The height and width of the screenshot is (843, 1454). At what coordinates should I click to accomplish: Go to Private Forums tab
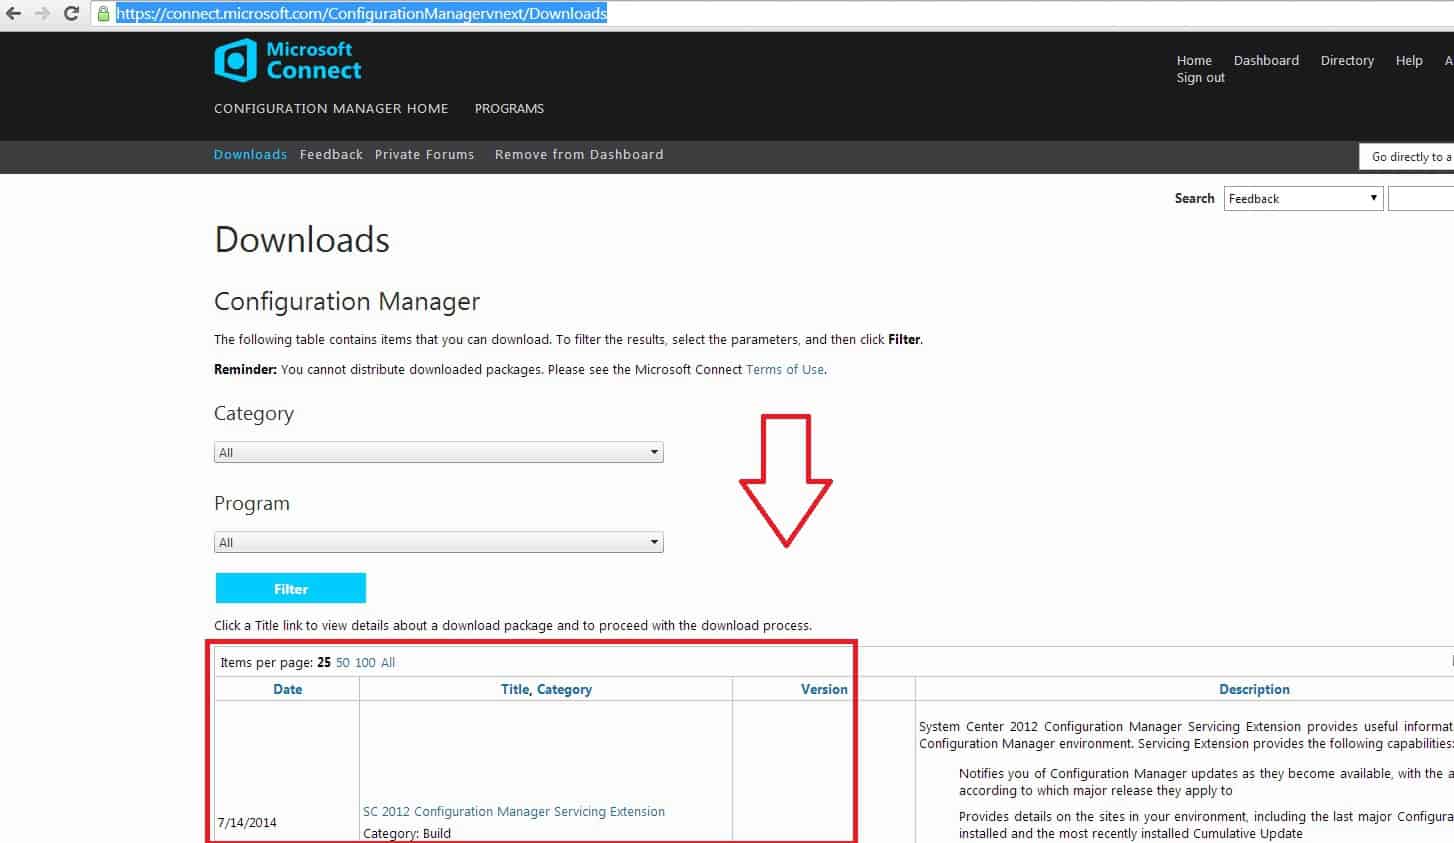click(x=424, y=154)
